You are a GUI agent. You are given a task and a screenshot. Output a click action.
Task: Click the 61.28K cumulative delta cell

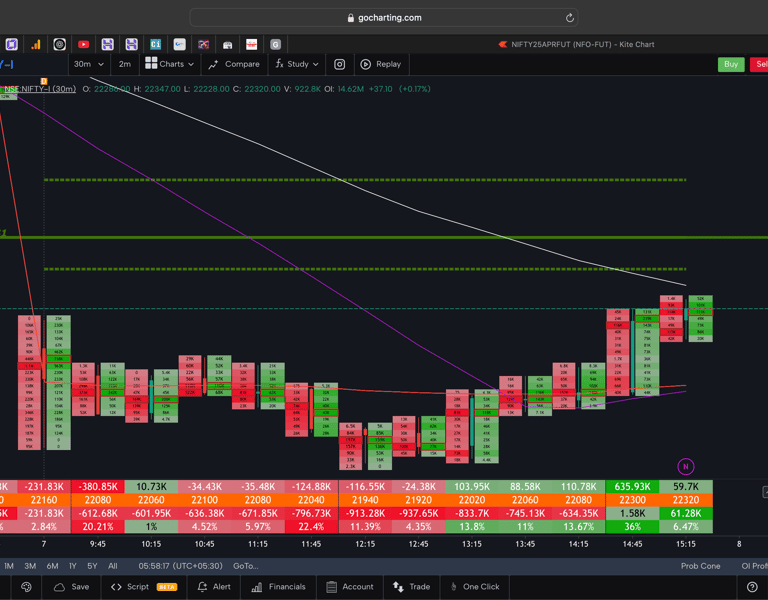pos(686,513)
